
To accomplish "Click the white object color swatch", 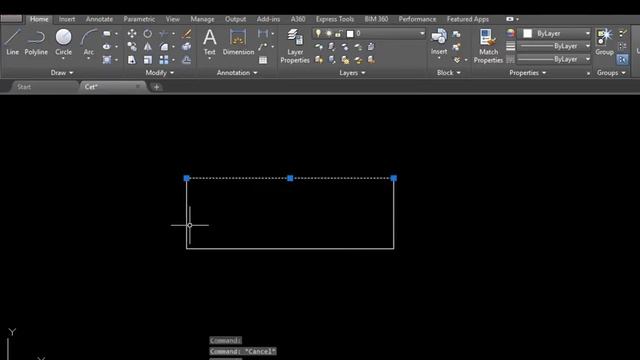I will click(x=528, y=33).
